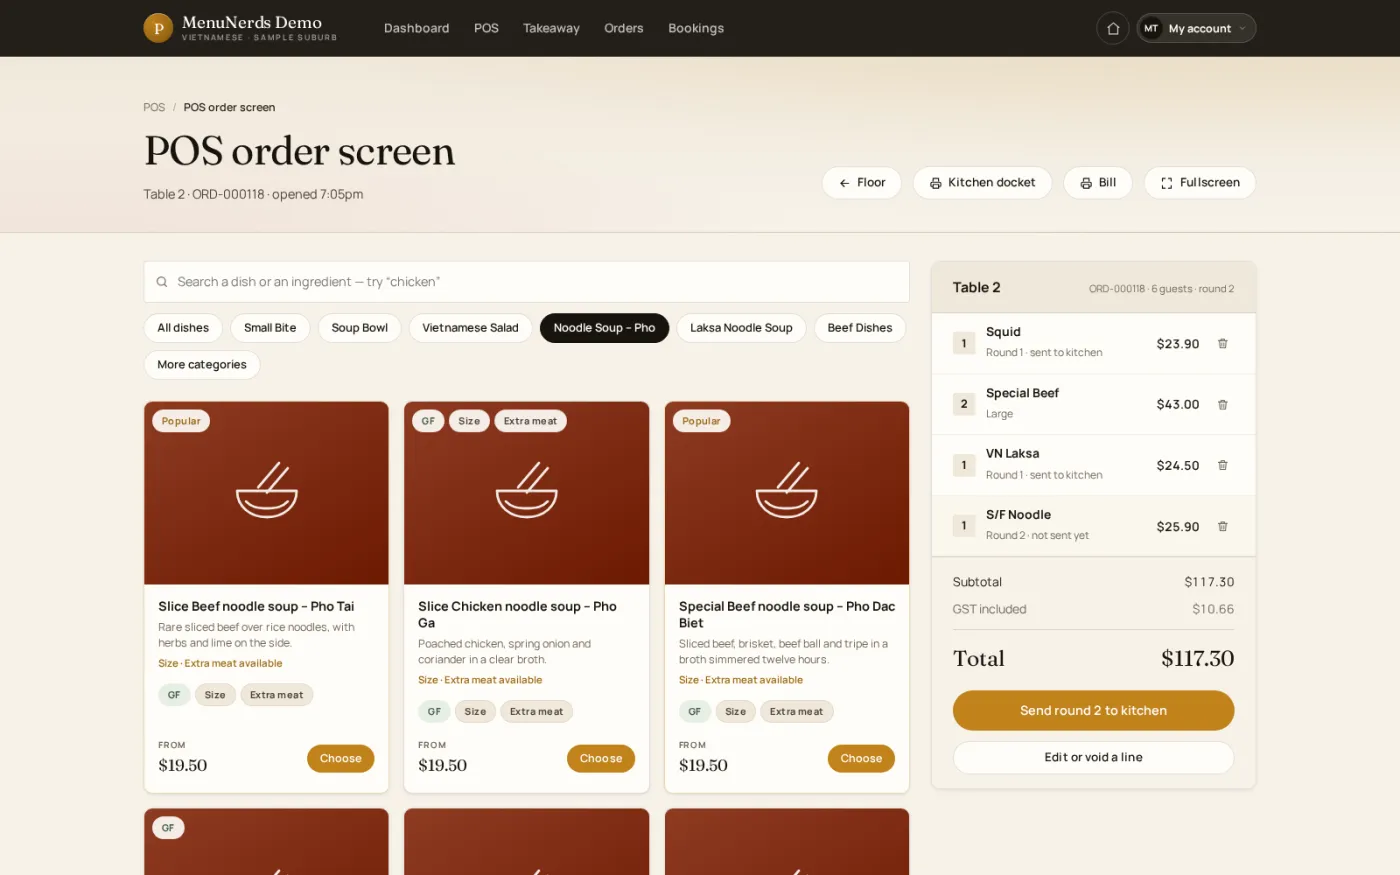Switch to the Orders page
Viewport: 1400px width, 875px height.
(624, 28)
